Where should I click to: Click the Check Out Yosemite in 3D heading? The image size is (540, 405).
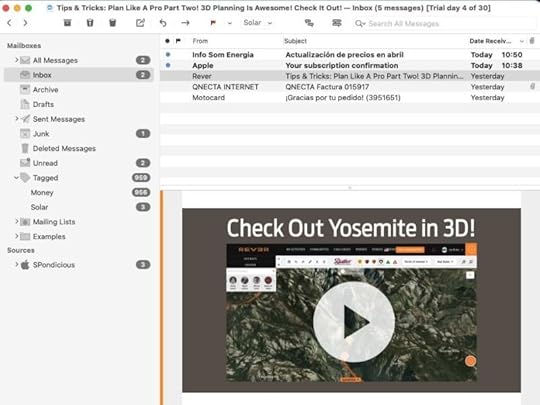(x=351, y=228)
